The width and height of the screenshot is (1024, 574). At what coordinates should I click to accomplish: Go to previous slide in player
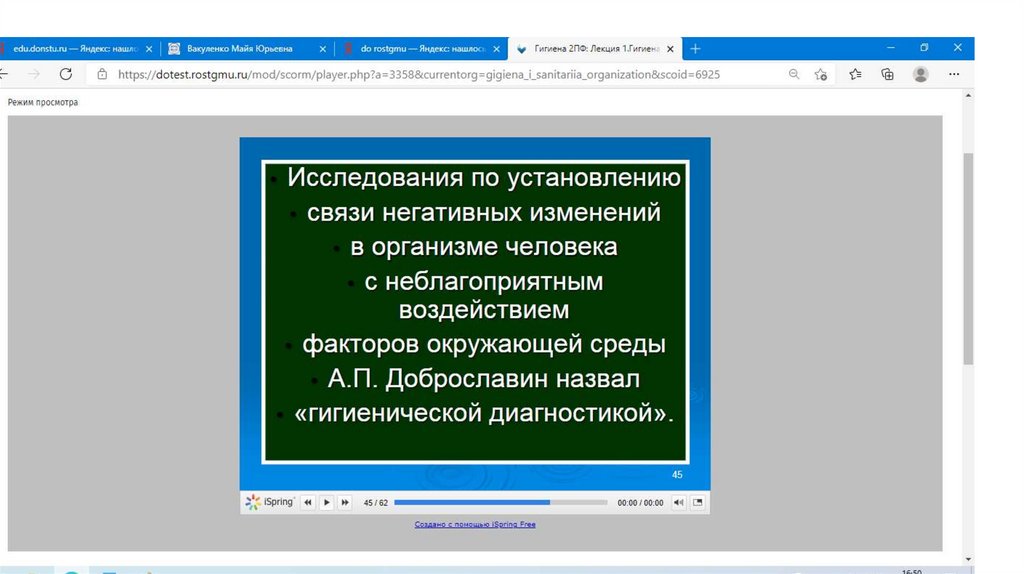308,502
